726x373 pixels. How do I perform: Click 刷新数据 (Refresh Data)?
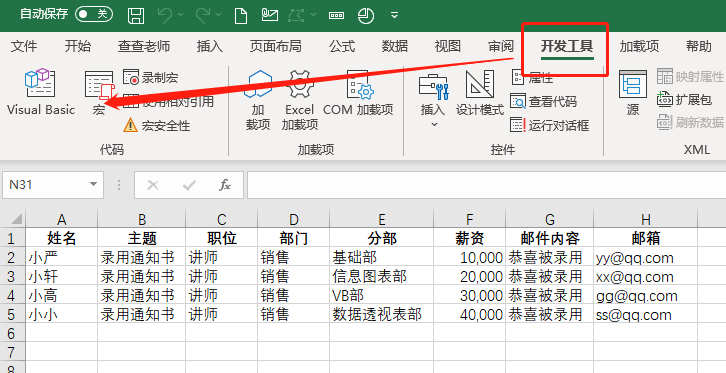click(690, 123)
